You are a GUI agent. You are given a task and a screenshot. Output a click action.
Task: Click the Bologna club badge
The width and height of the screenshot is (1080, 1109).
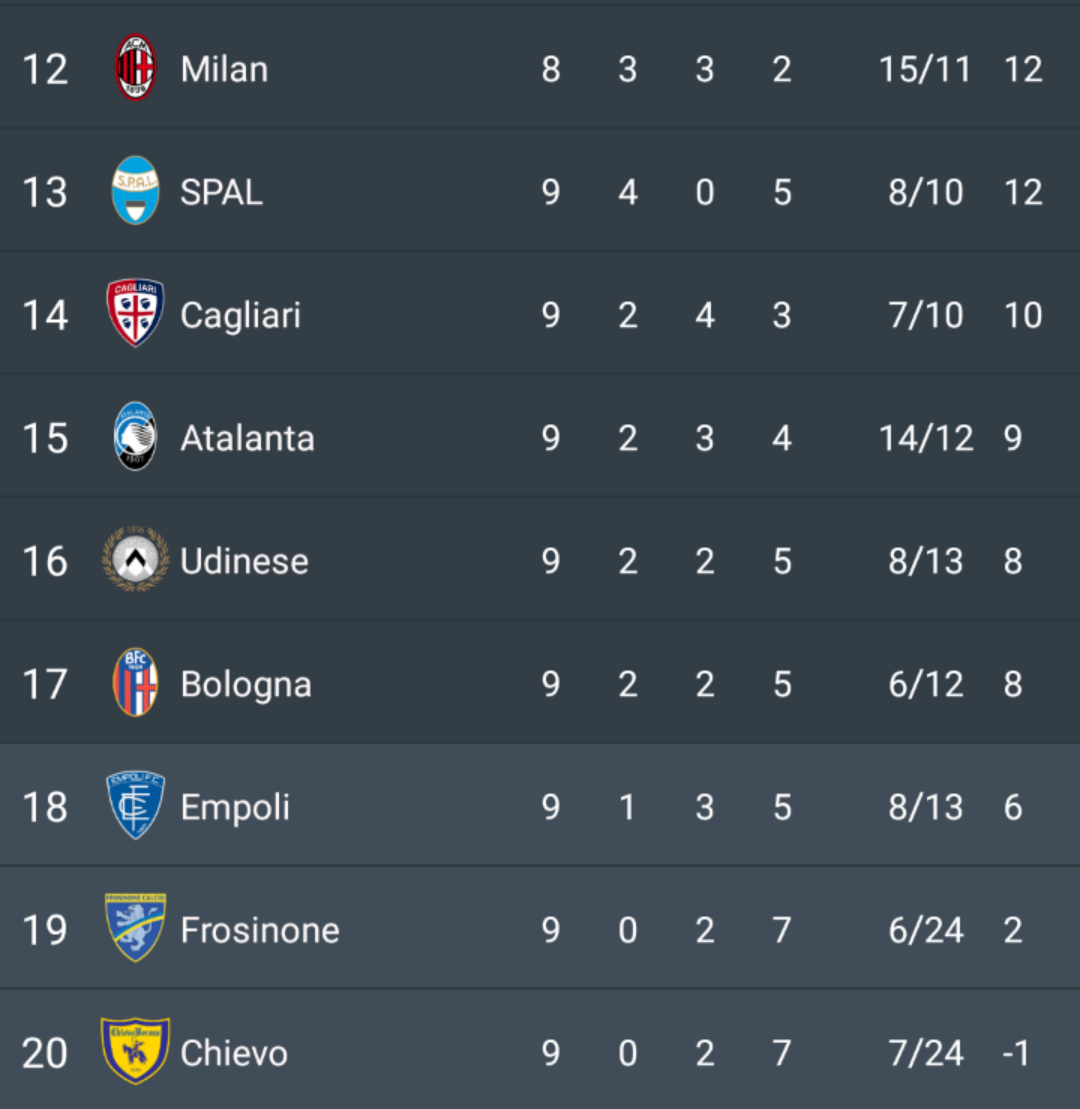[x=135, y=683]
